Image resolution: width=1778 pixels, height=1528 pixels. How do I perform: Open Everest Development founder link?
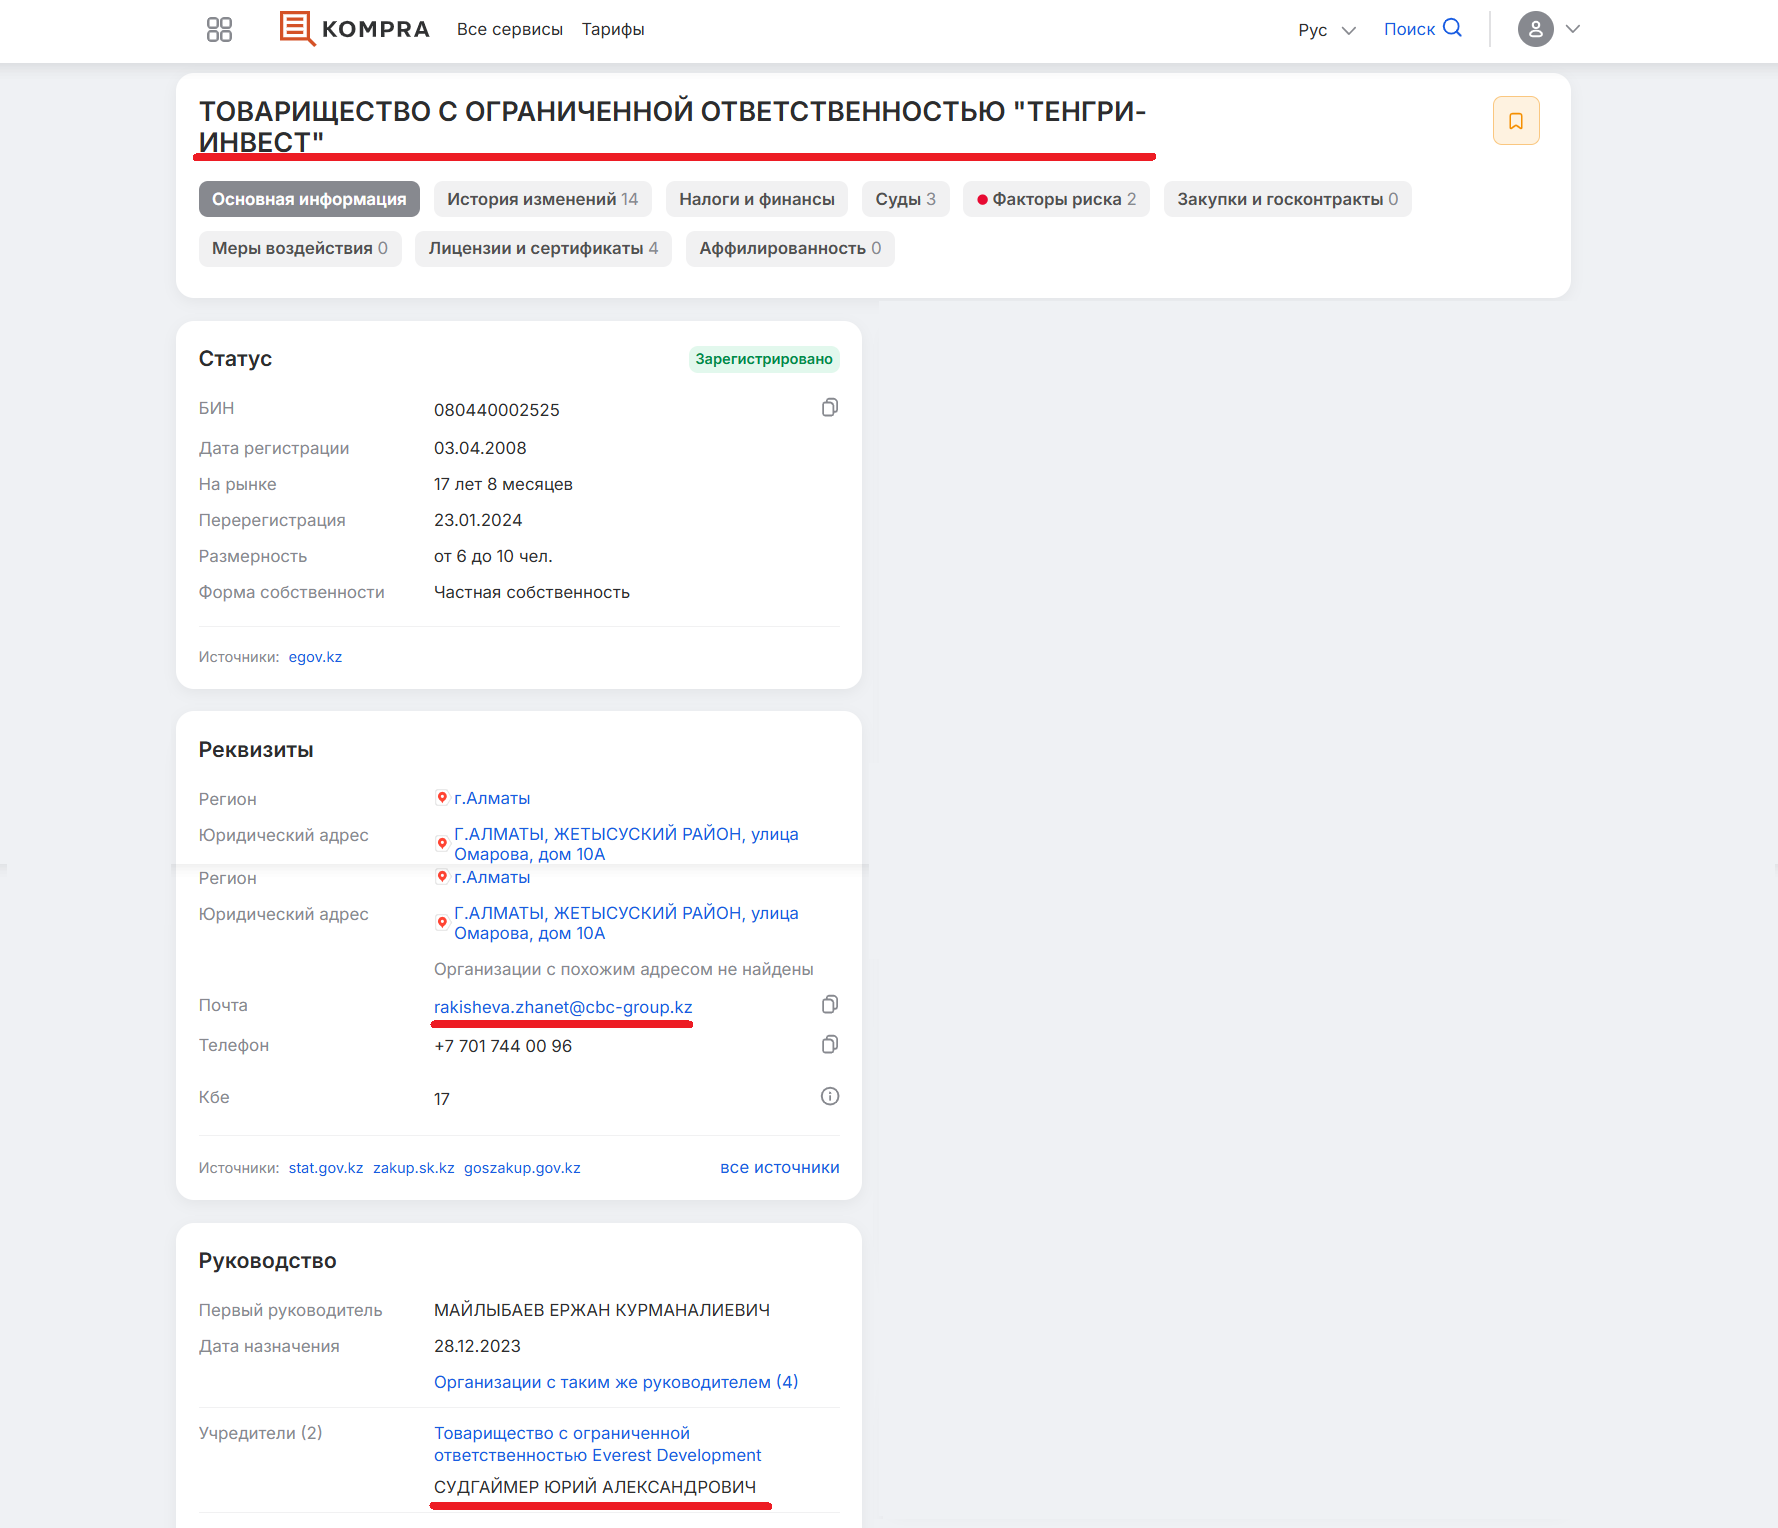[597, 1444]
